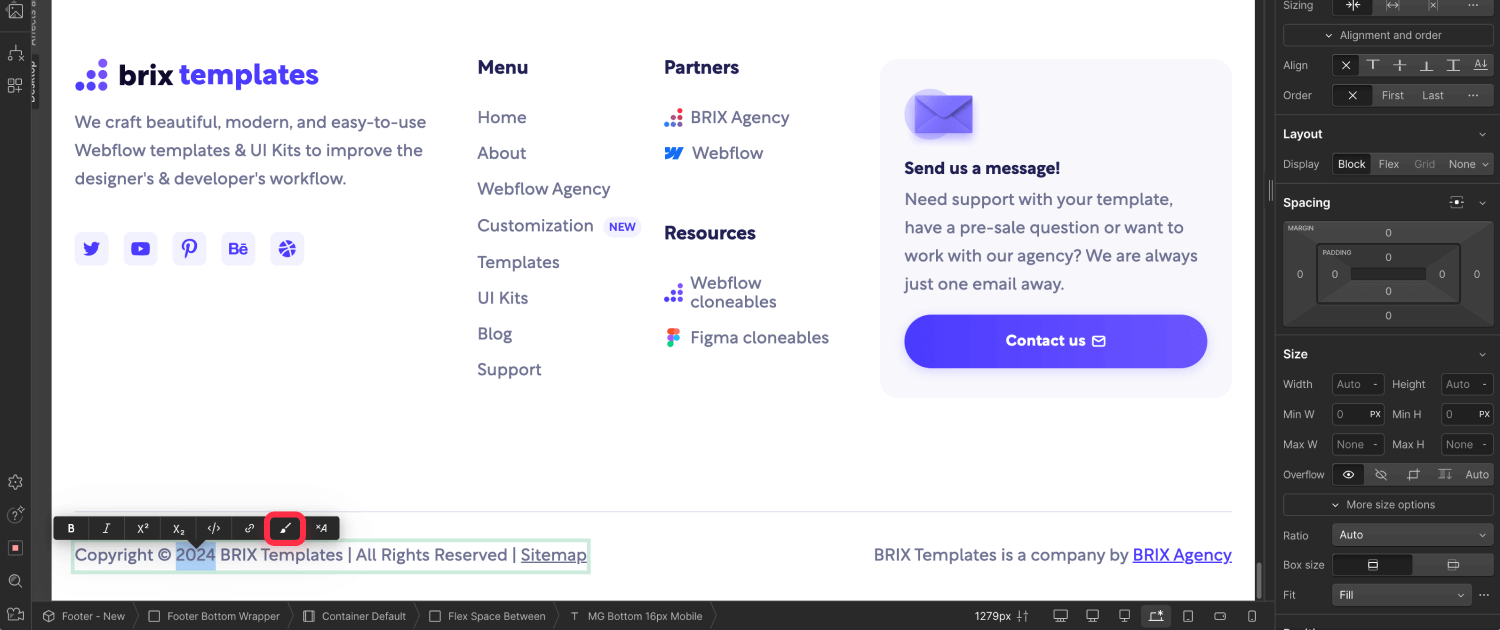Screen dimensions: 1500x630
Task: Collapse the Size section
Action: pos(1482,354)
